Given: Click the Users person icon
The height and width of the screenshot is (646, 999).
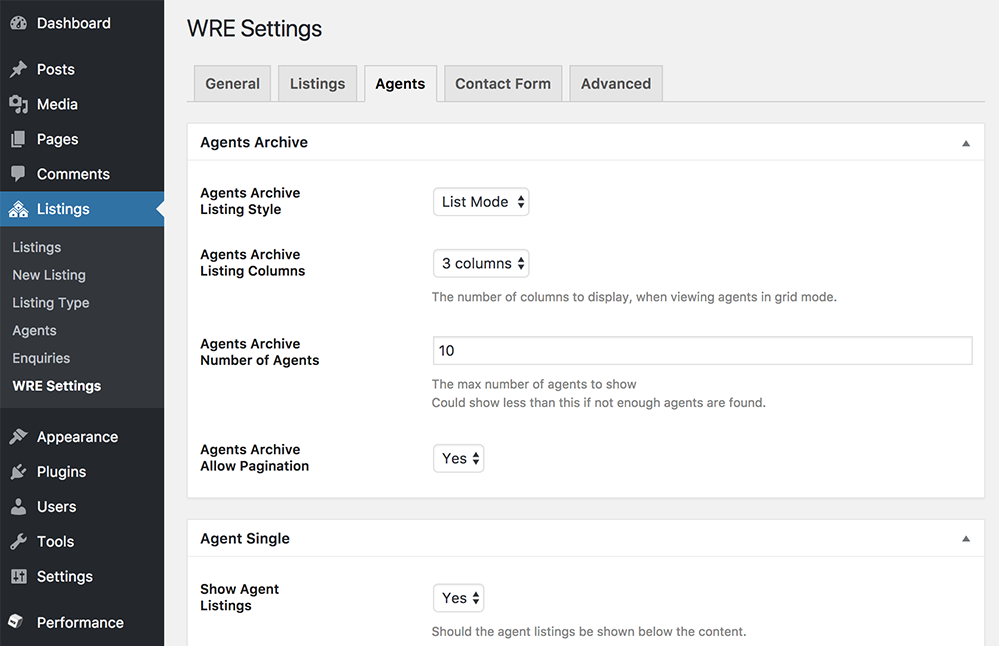Looking at the screenshot, I should [18, 507].
